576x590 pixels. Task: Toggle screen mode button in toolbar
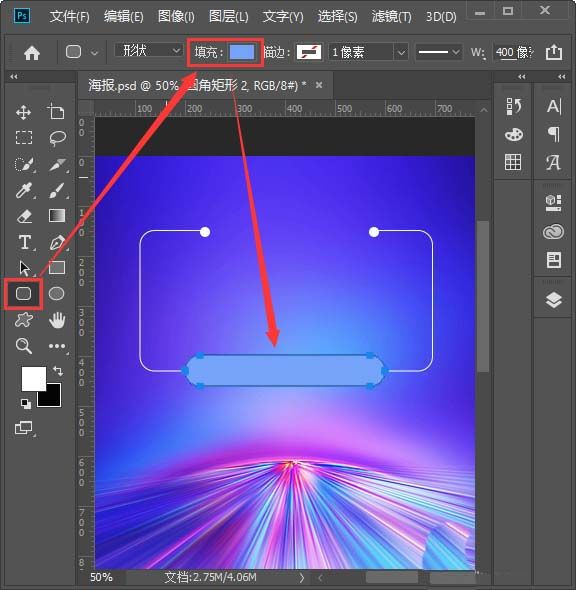coord(24,428)
